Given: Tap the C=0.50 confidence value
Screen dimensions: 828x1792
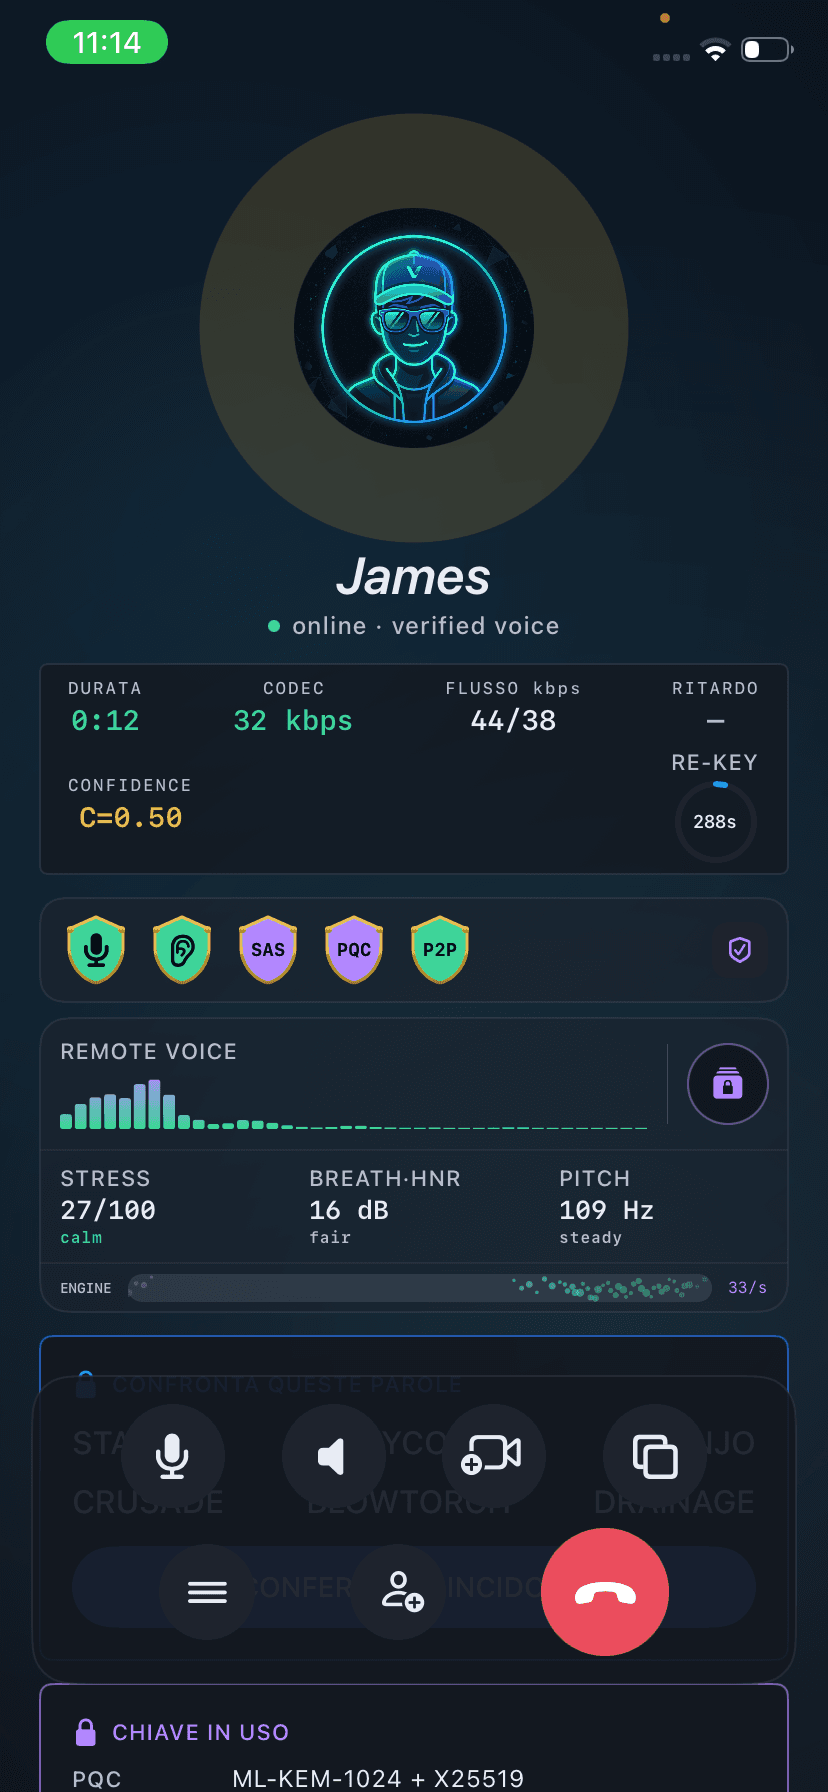Looking at the screenshot, I should point(131,818).
